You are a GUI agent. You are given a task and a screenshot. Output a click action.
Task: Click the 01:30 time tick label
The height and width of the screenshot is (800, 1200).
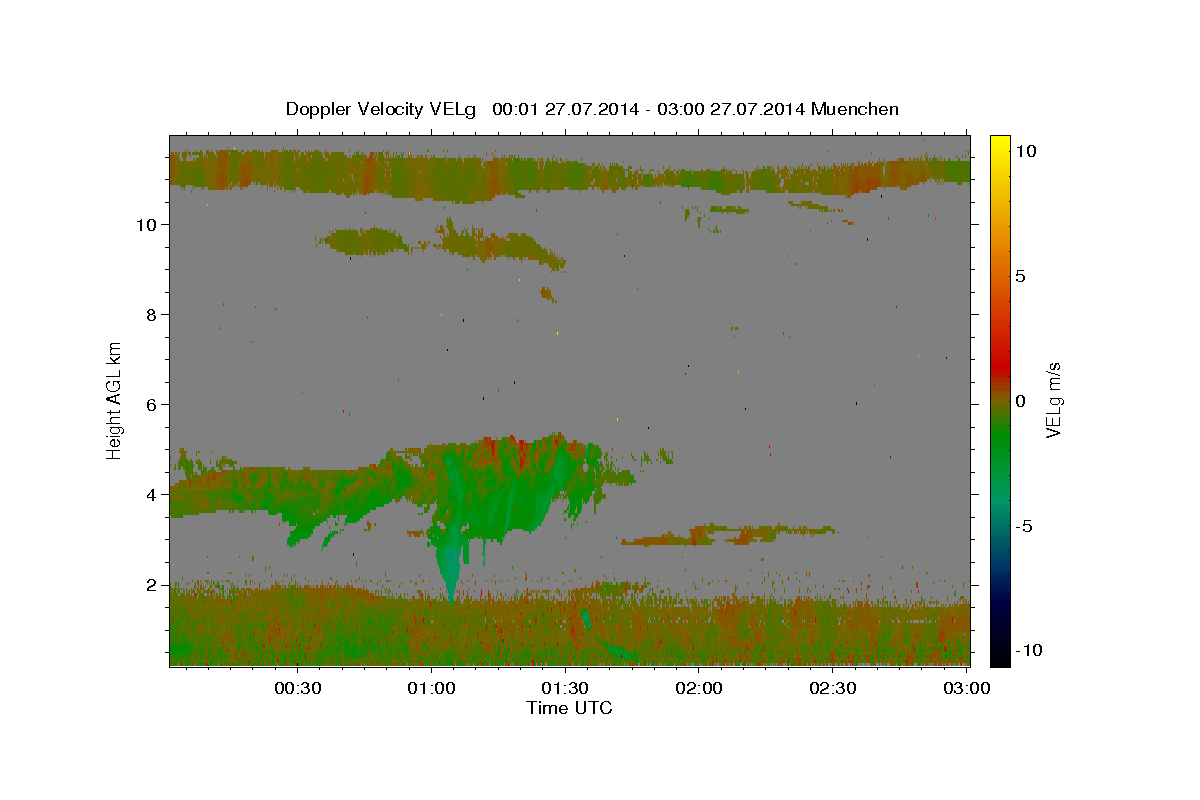click(x=565, y=688)
